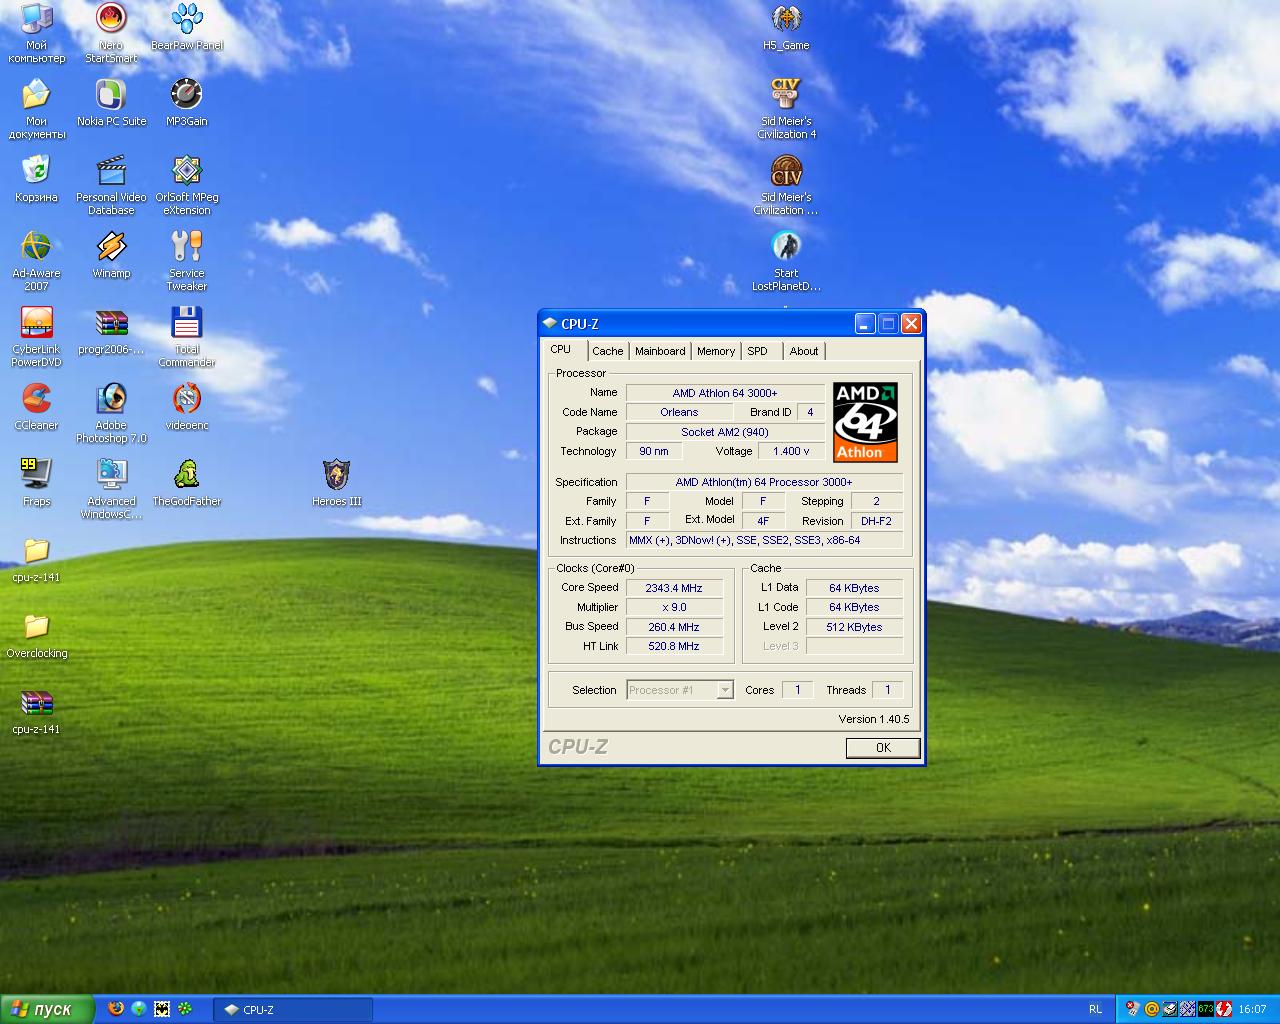Select Advanced WindowsCare icon
This screenshot has height=1024, width=1280.
click(111, 488)
